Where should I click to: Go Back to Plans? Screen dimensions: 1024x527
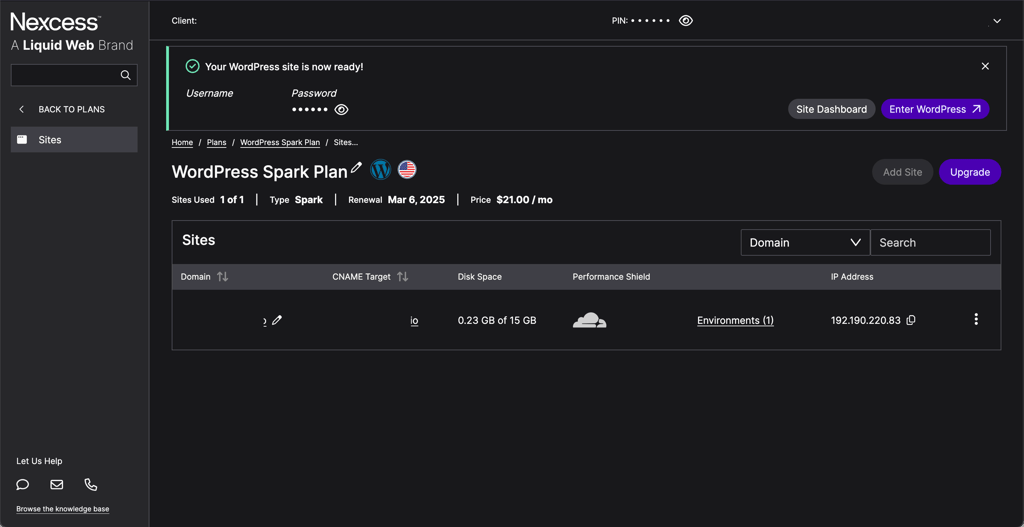[x=71, y=109]
